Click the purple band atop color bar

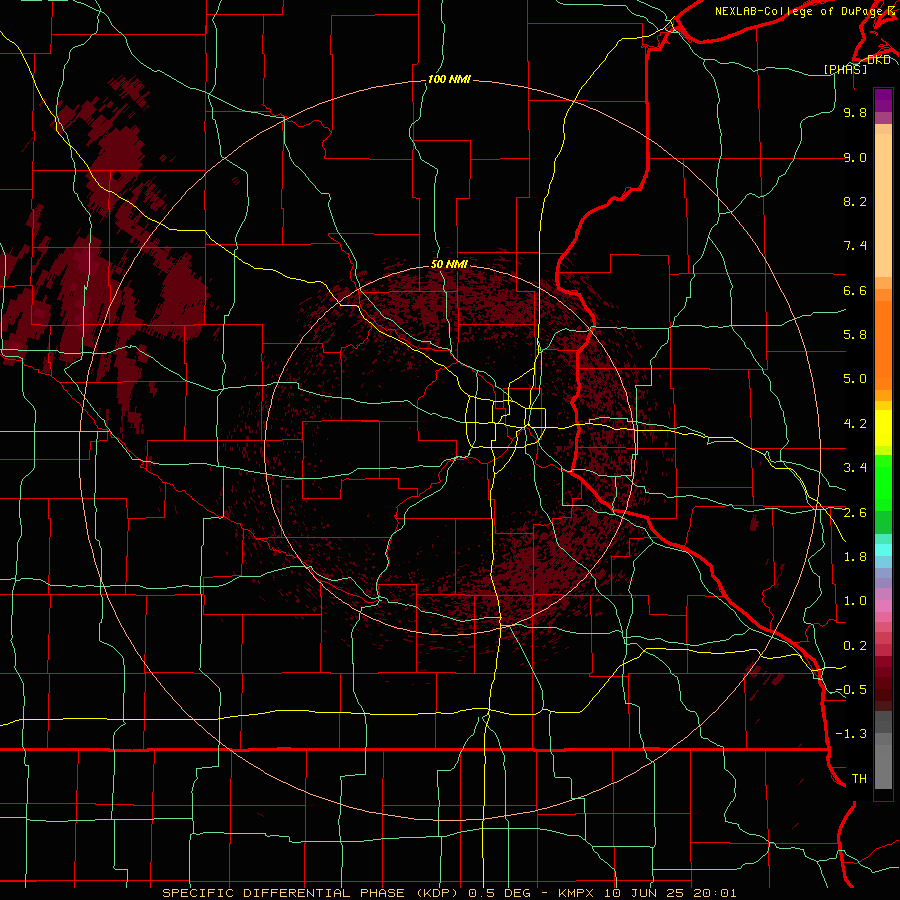[x=883, y=100]
